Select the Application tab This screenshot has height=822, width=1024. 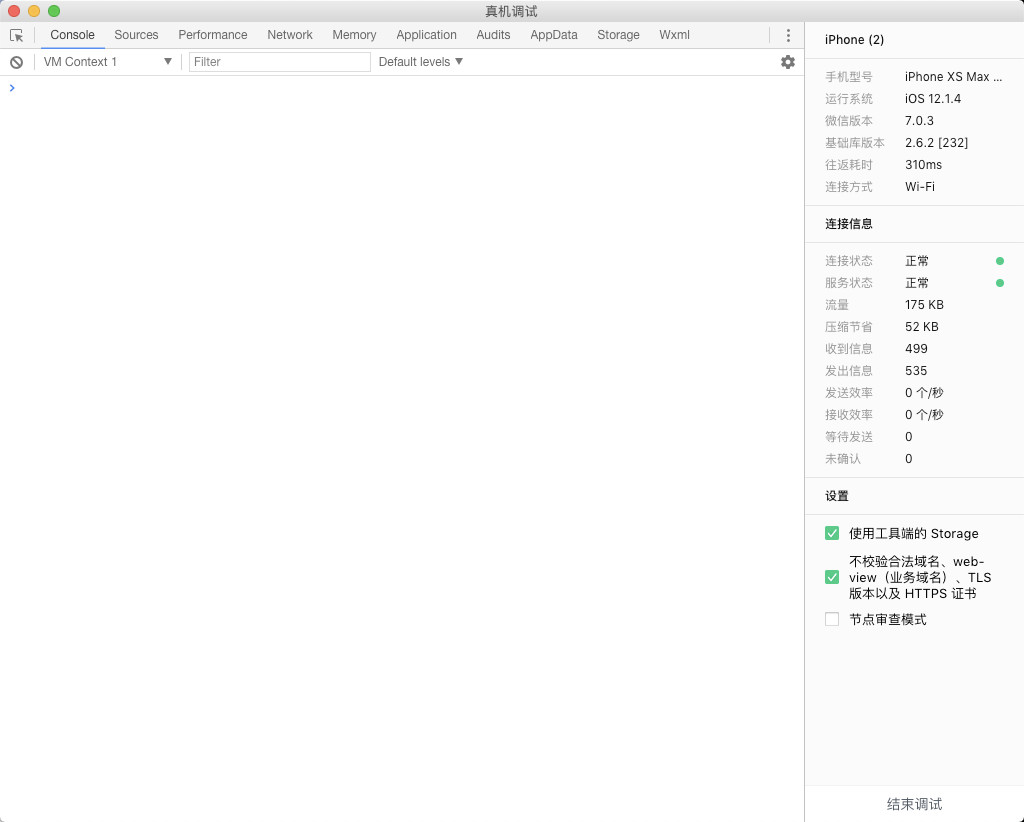click(426, 35)
